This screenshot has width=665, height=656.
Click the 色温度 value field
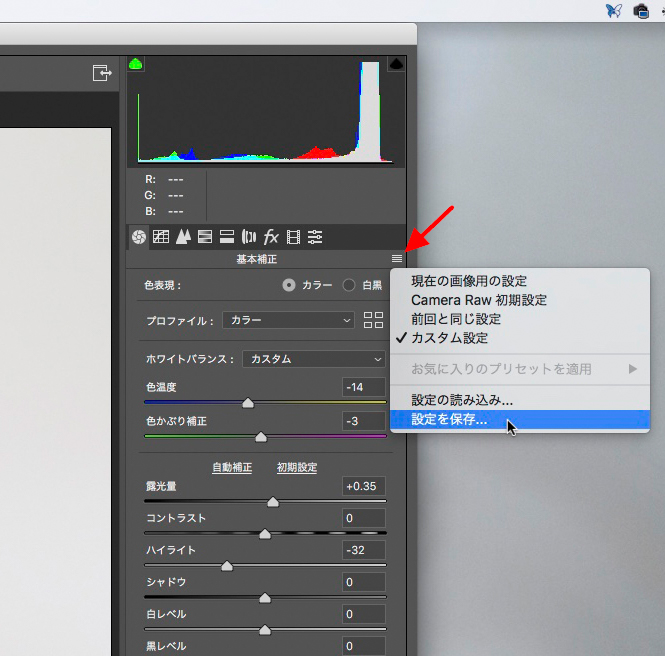(x=363, y=387)
